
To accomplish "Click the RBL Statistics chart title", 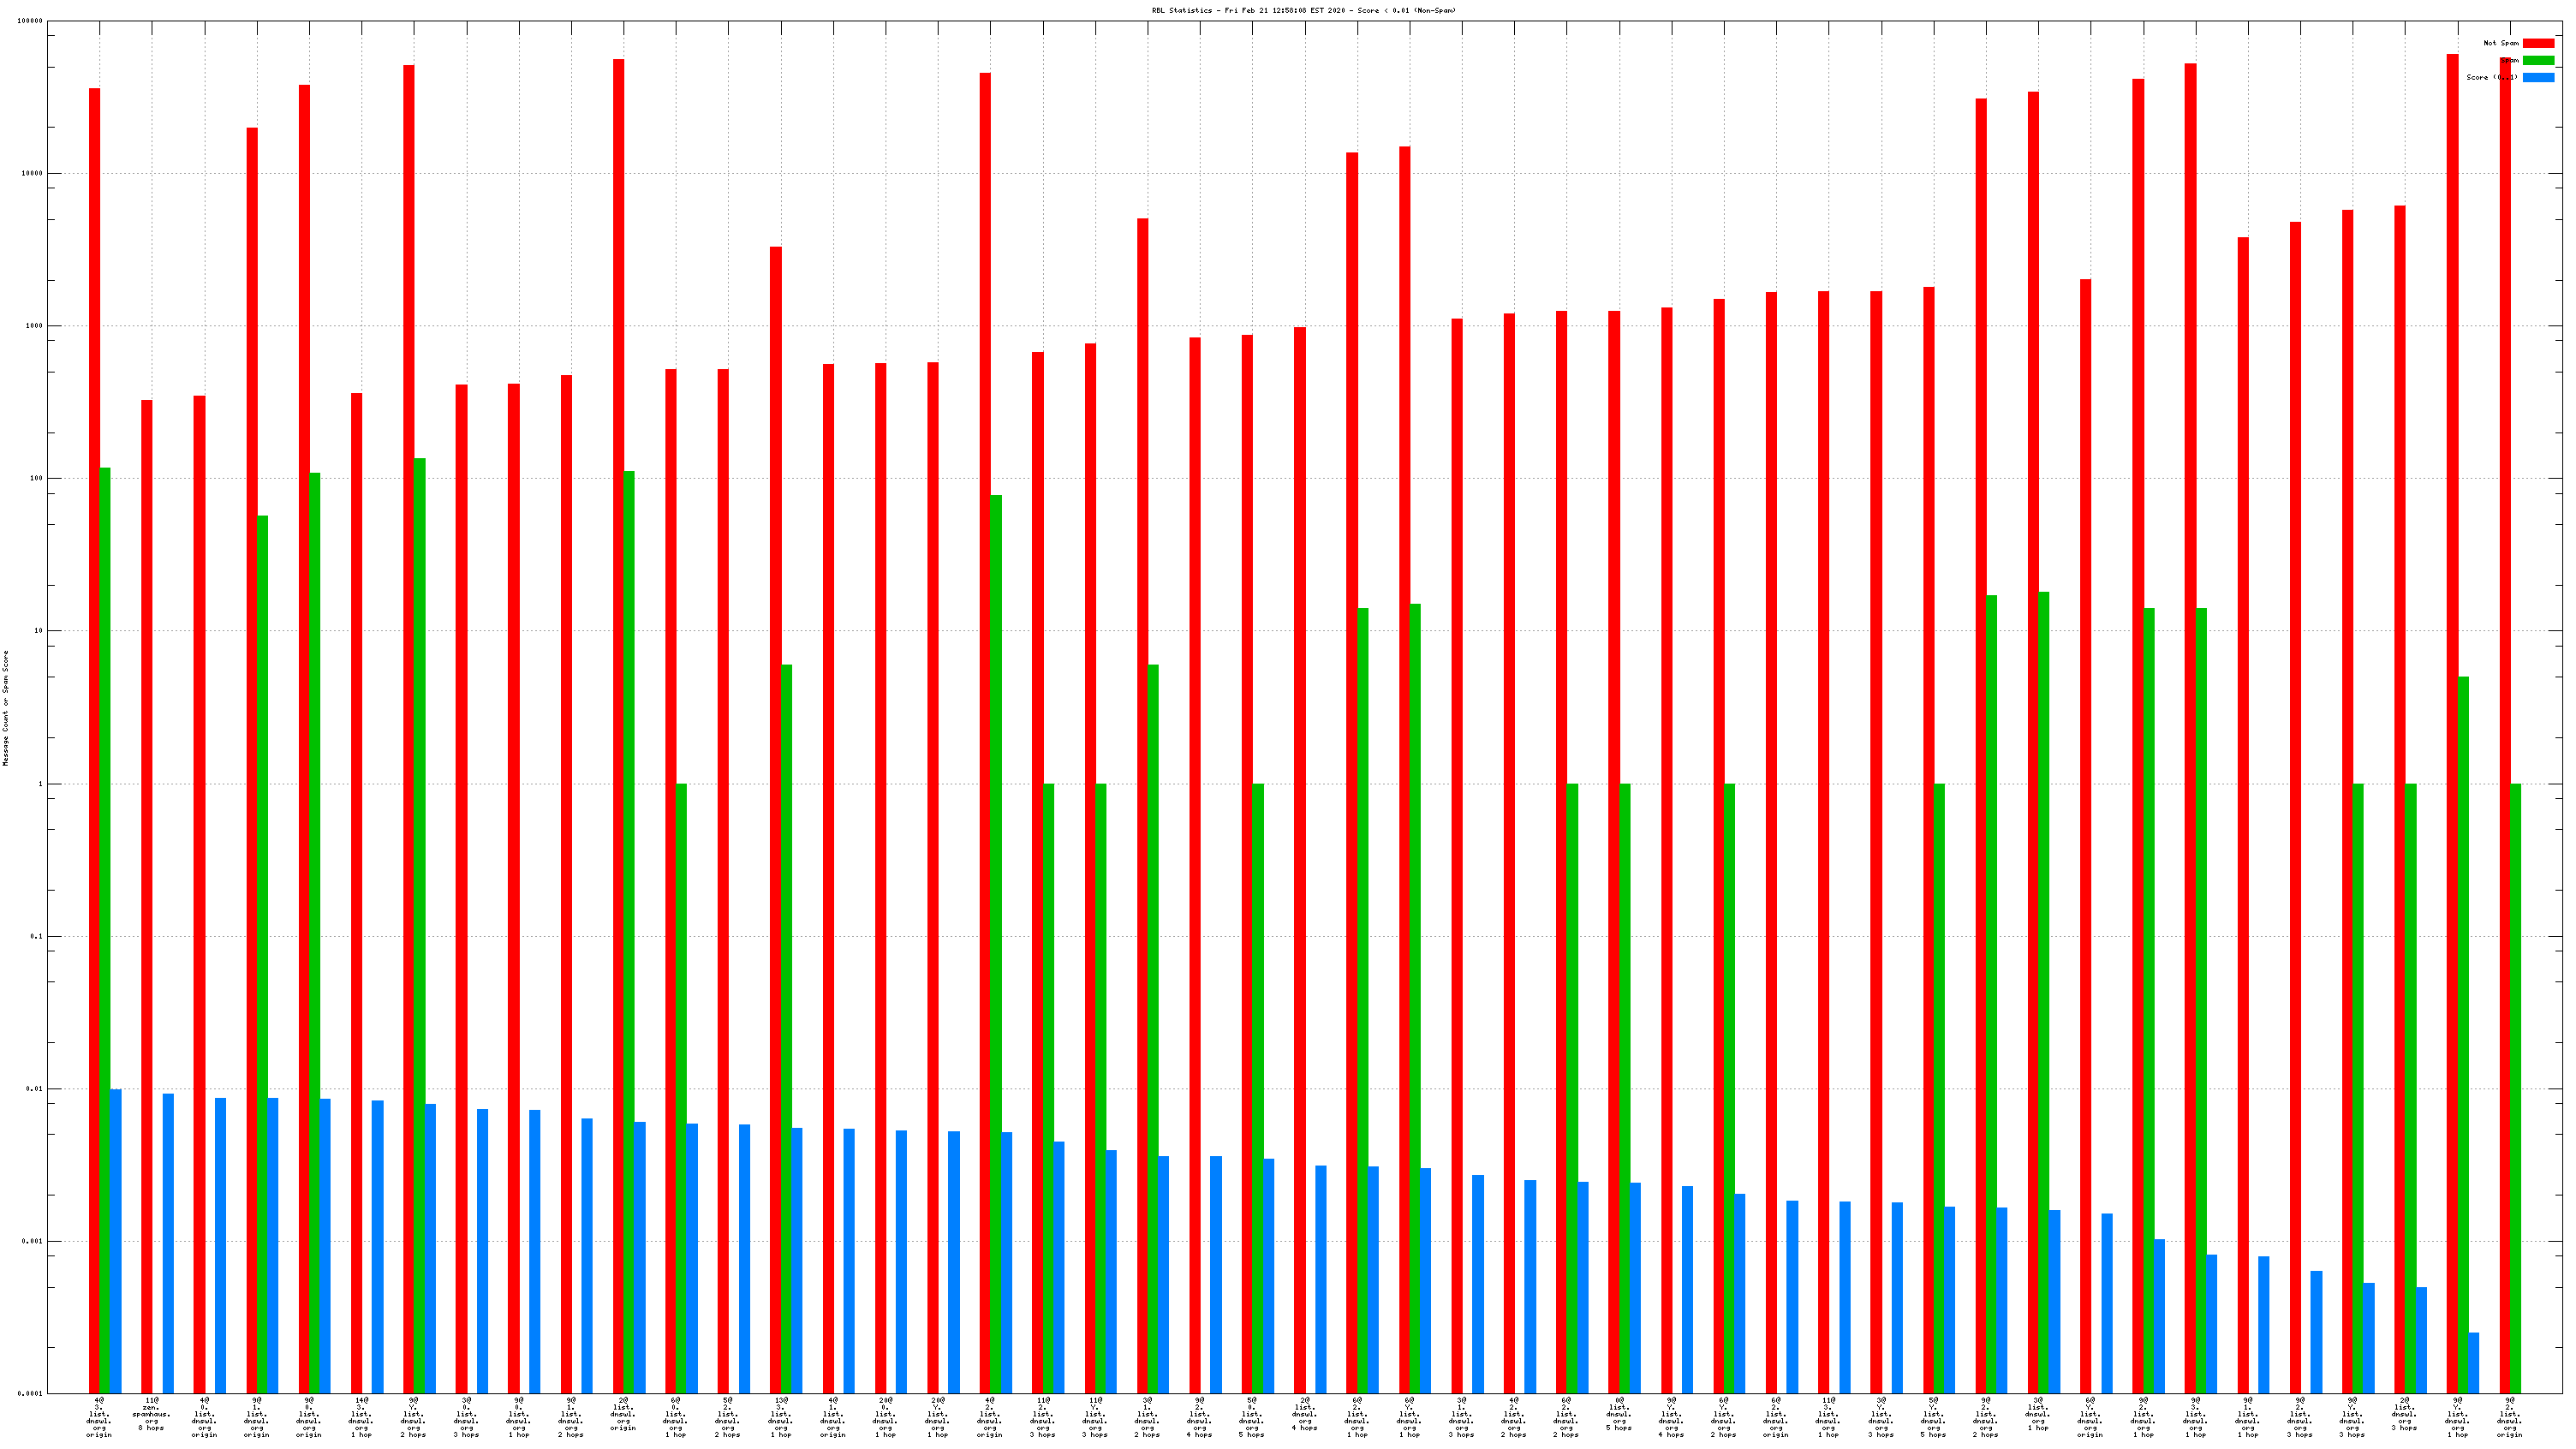I will pos(1303,10).
